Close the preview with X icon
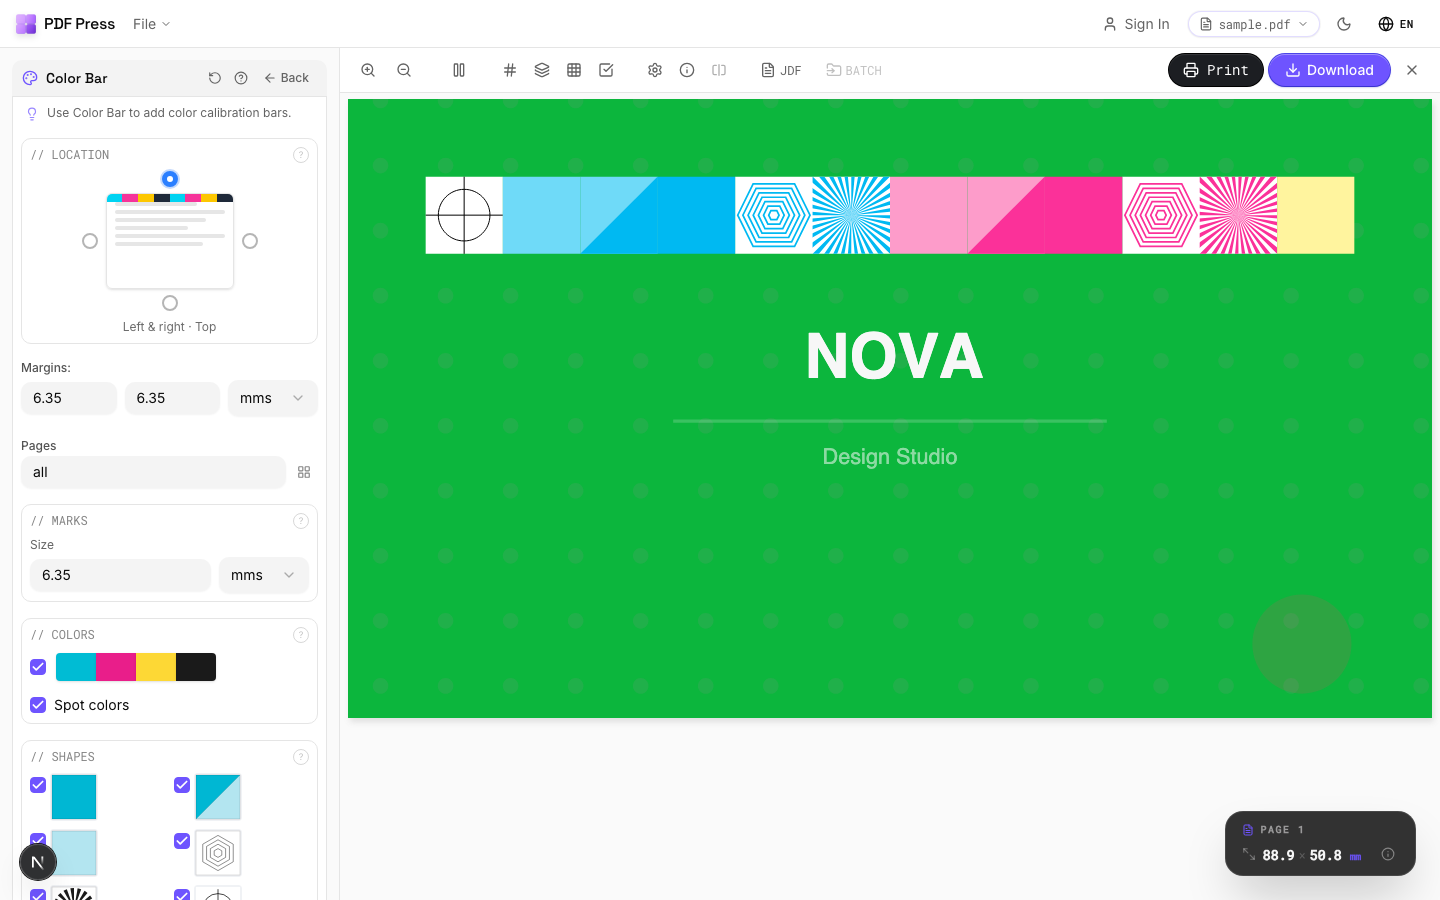 pos(1412,70)
